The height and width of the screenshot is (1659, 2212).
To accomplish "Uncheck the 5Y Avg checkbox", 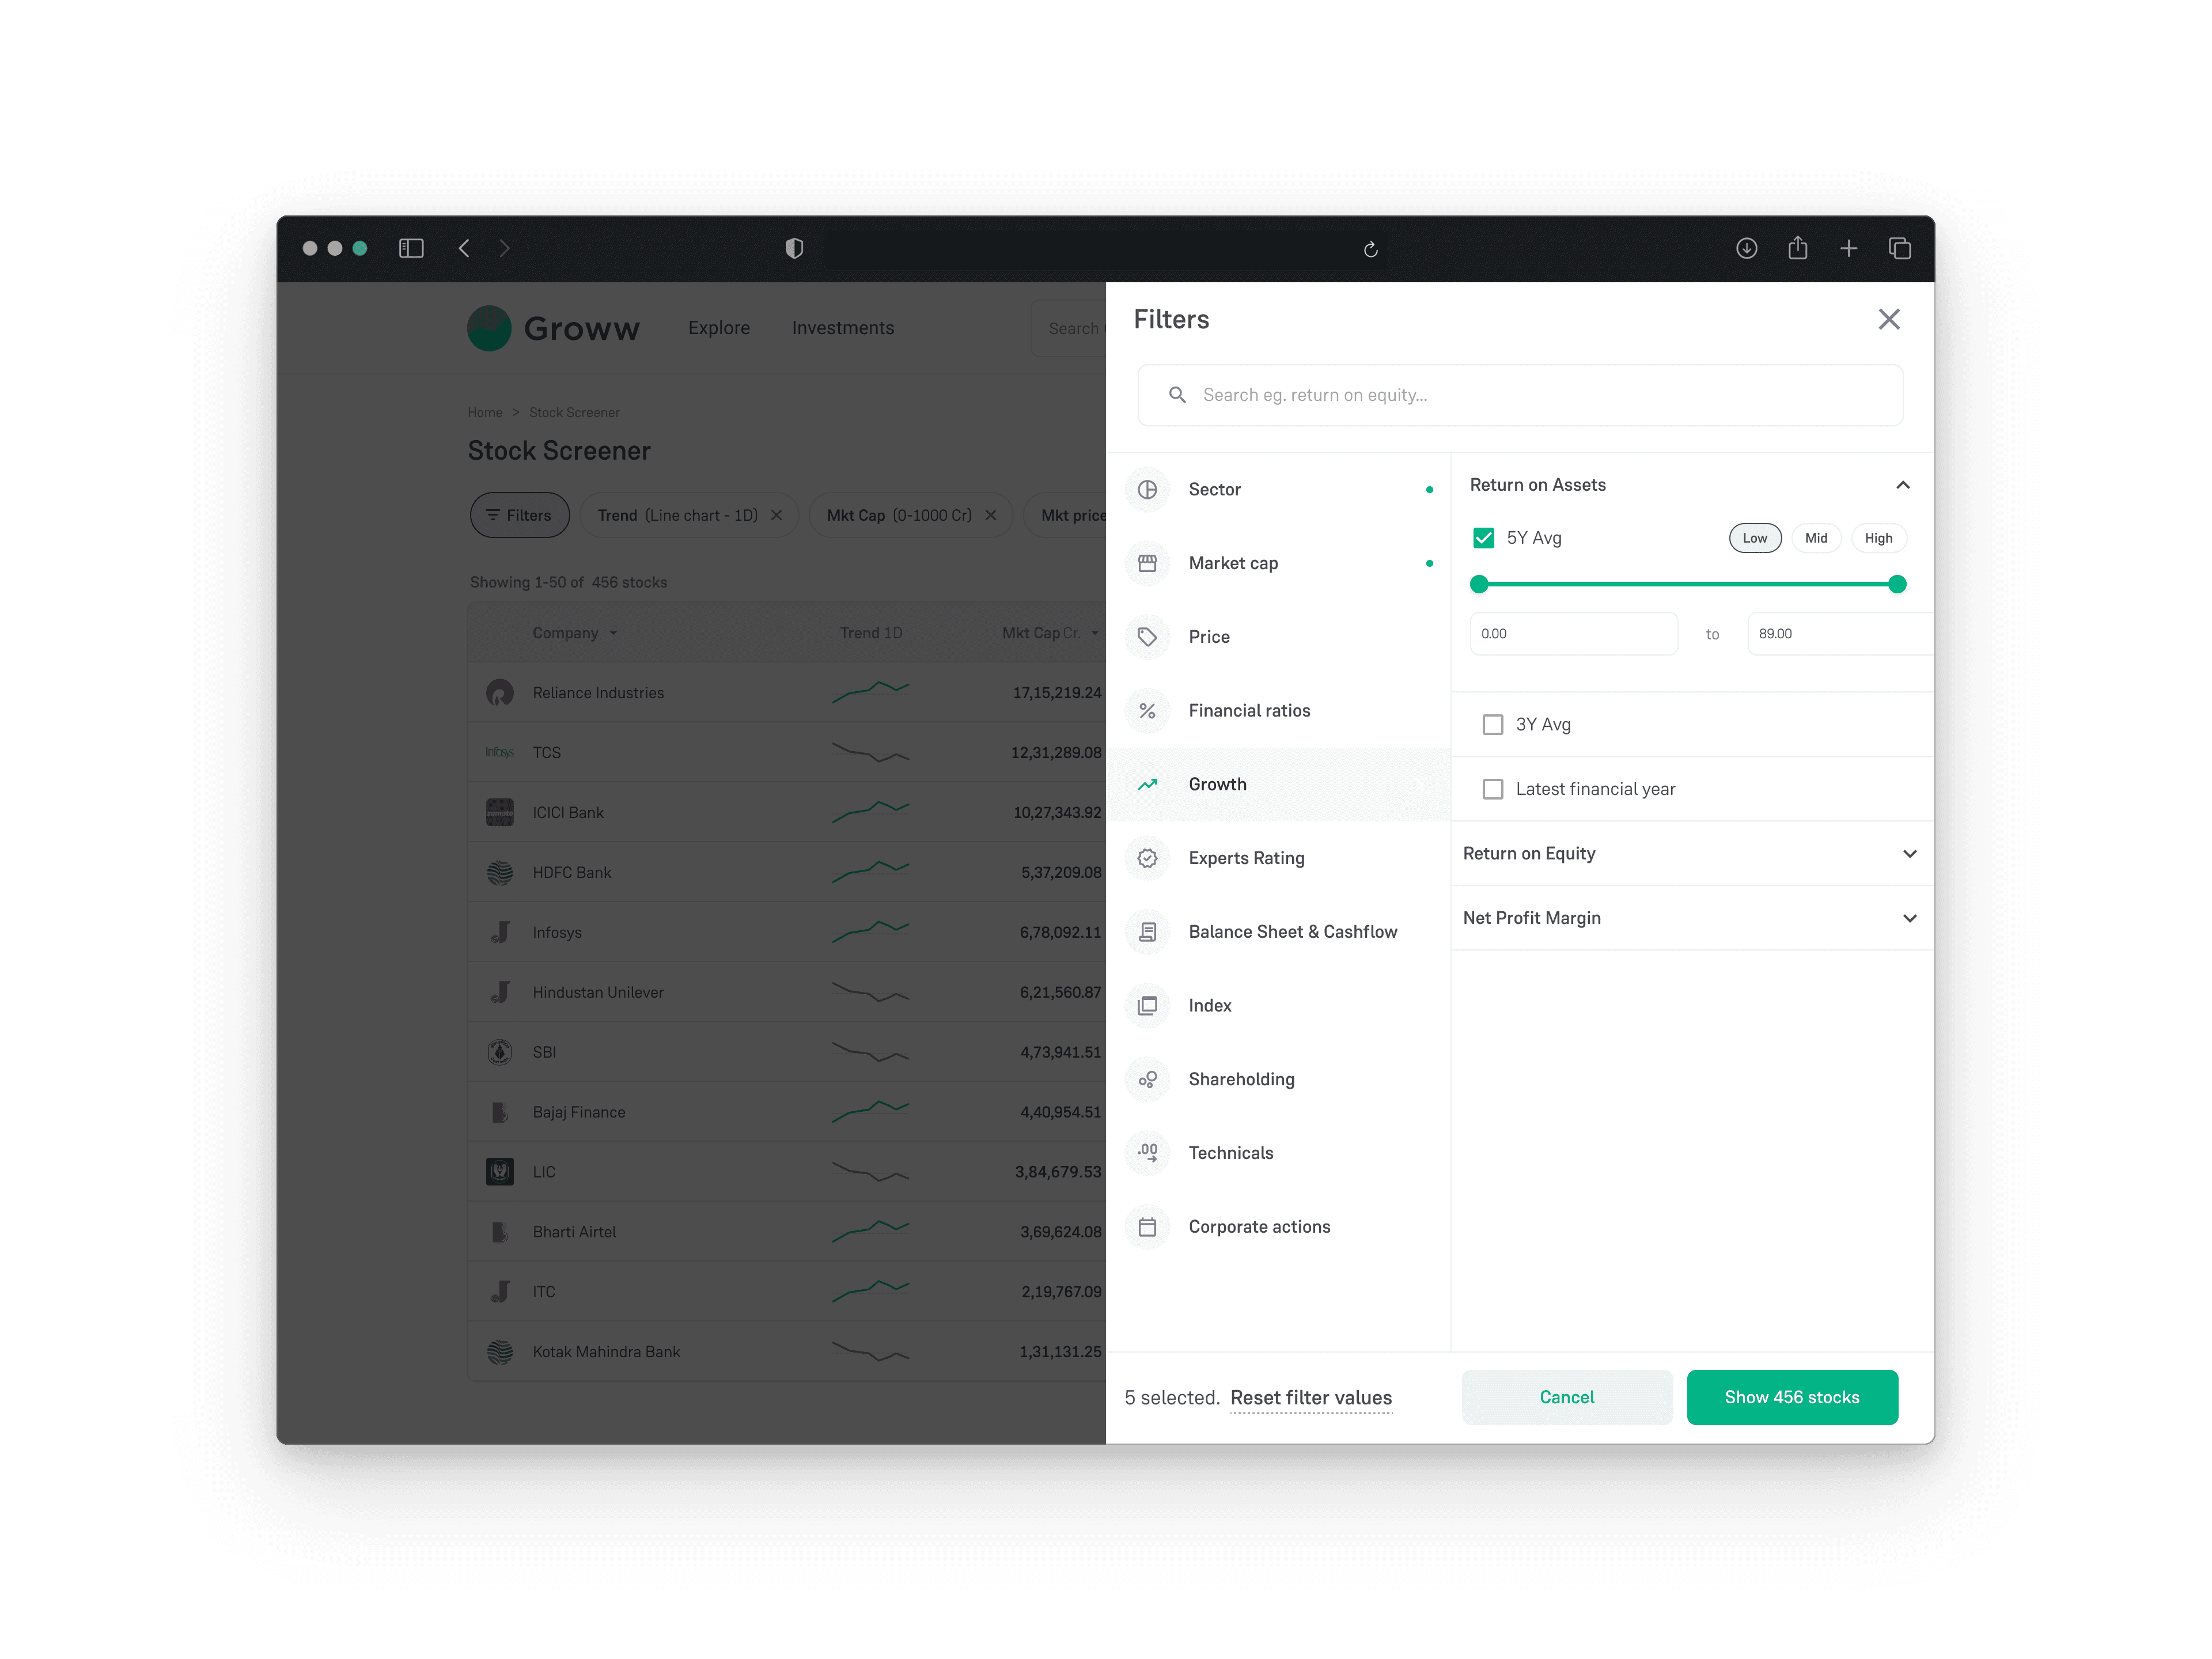I will coord(1483,538).
